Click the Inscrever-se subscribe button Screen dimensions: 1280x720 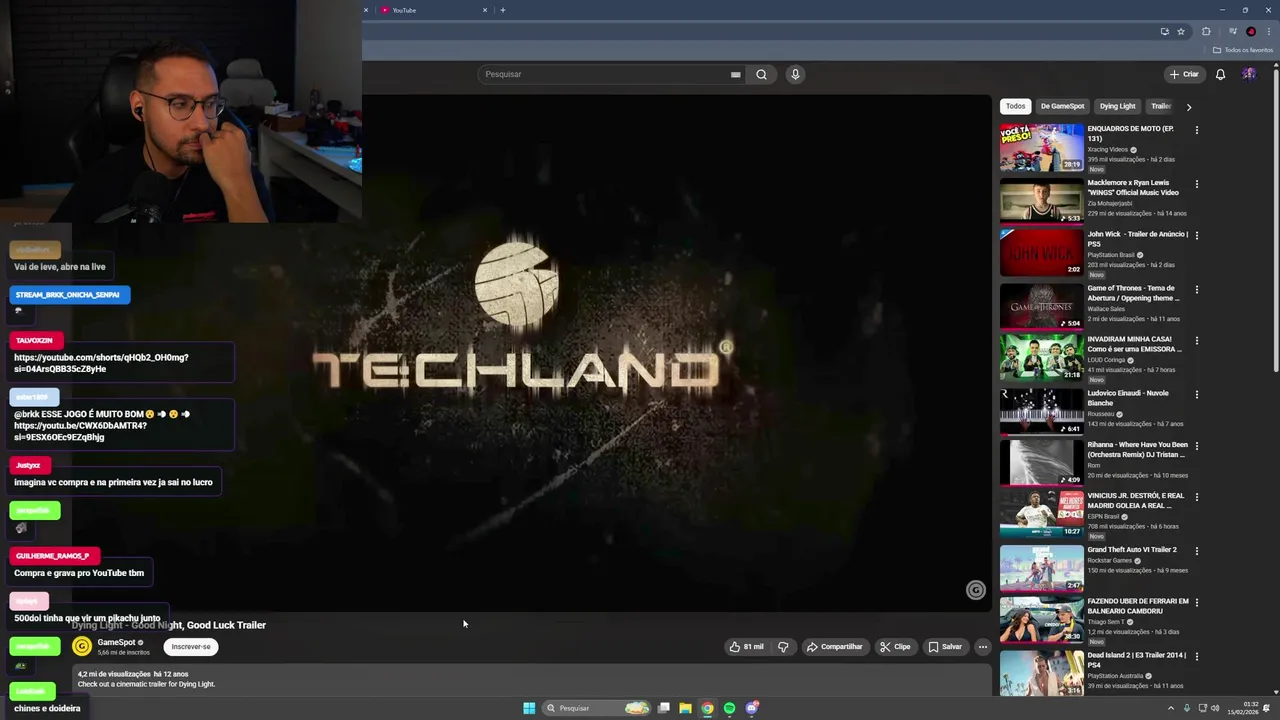tap(191, 647)
